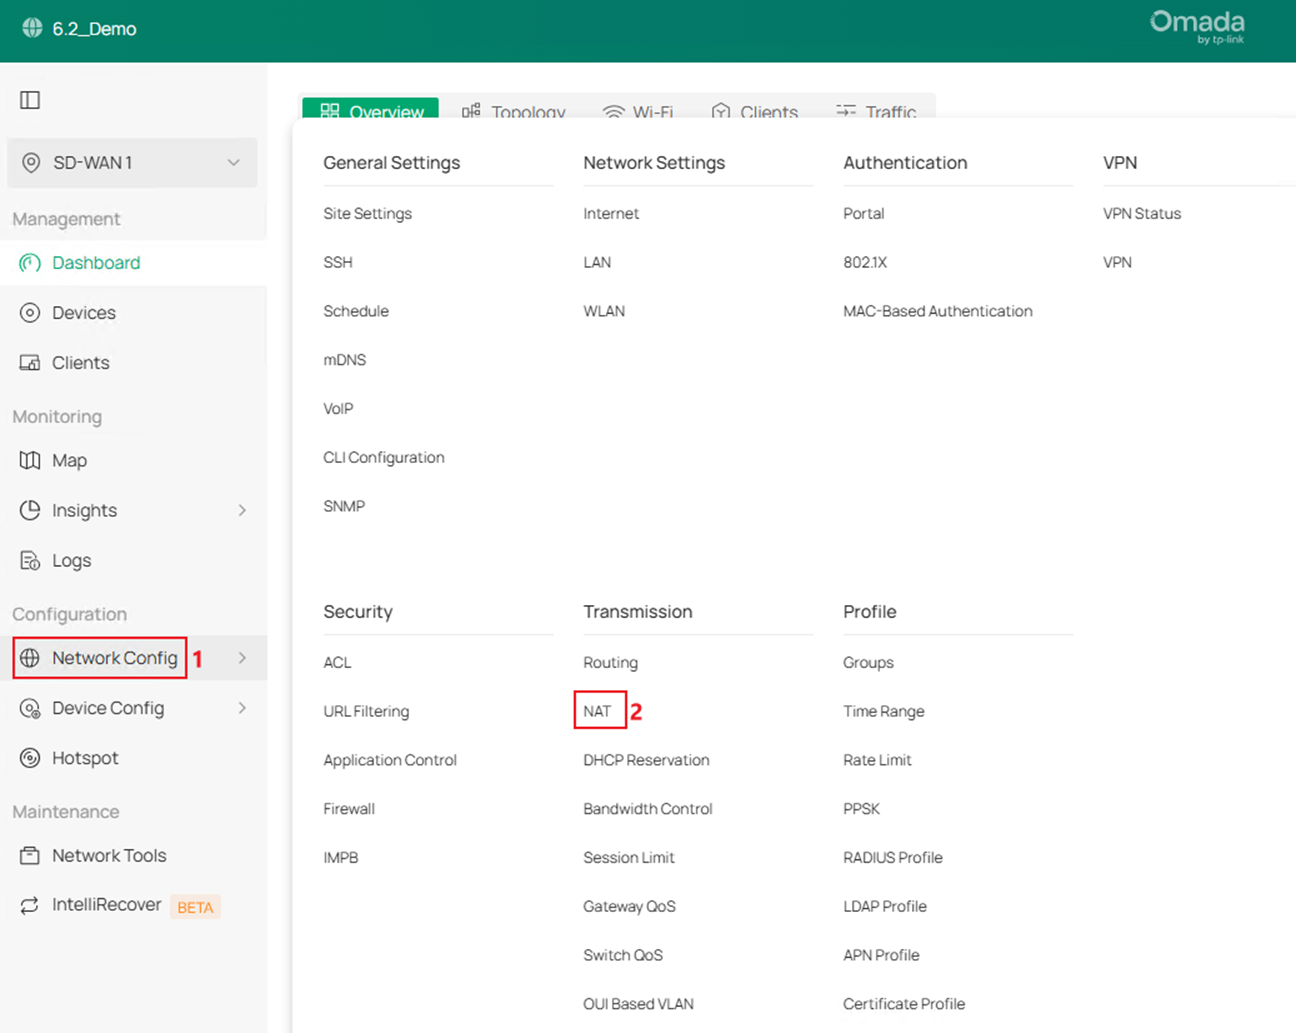Viewport: 1296px width, 1033px height.
Task: Click the IntelliRecover BETA icon
Action: (x=31, y=904)
